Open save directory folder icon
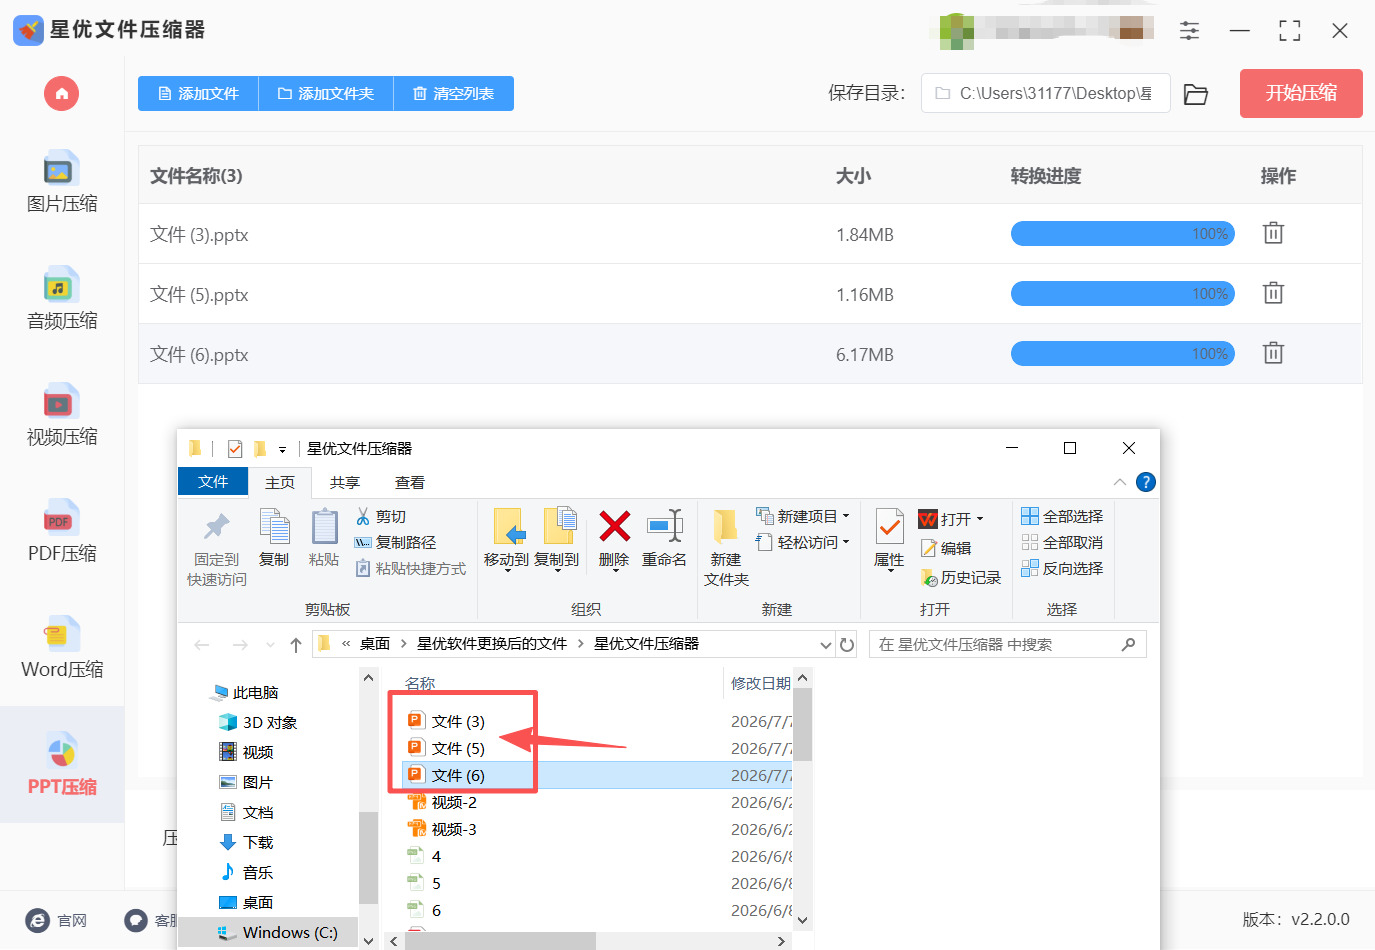 click(1196, 94)
